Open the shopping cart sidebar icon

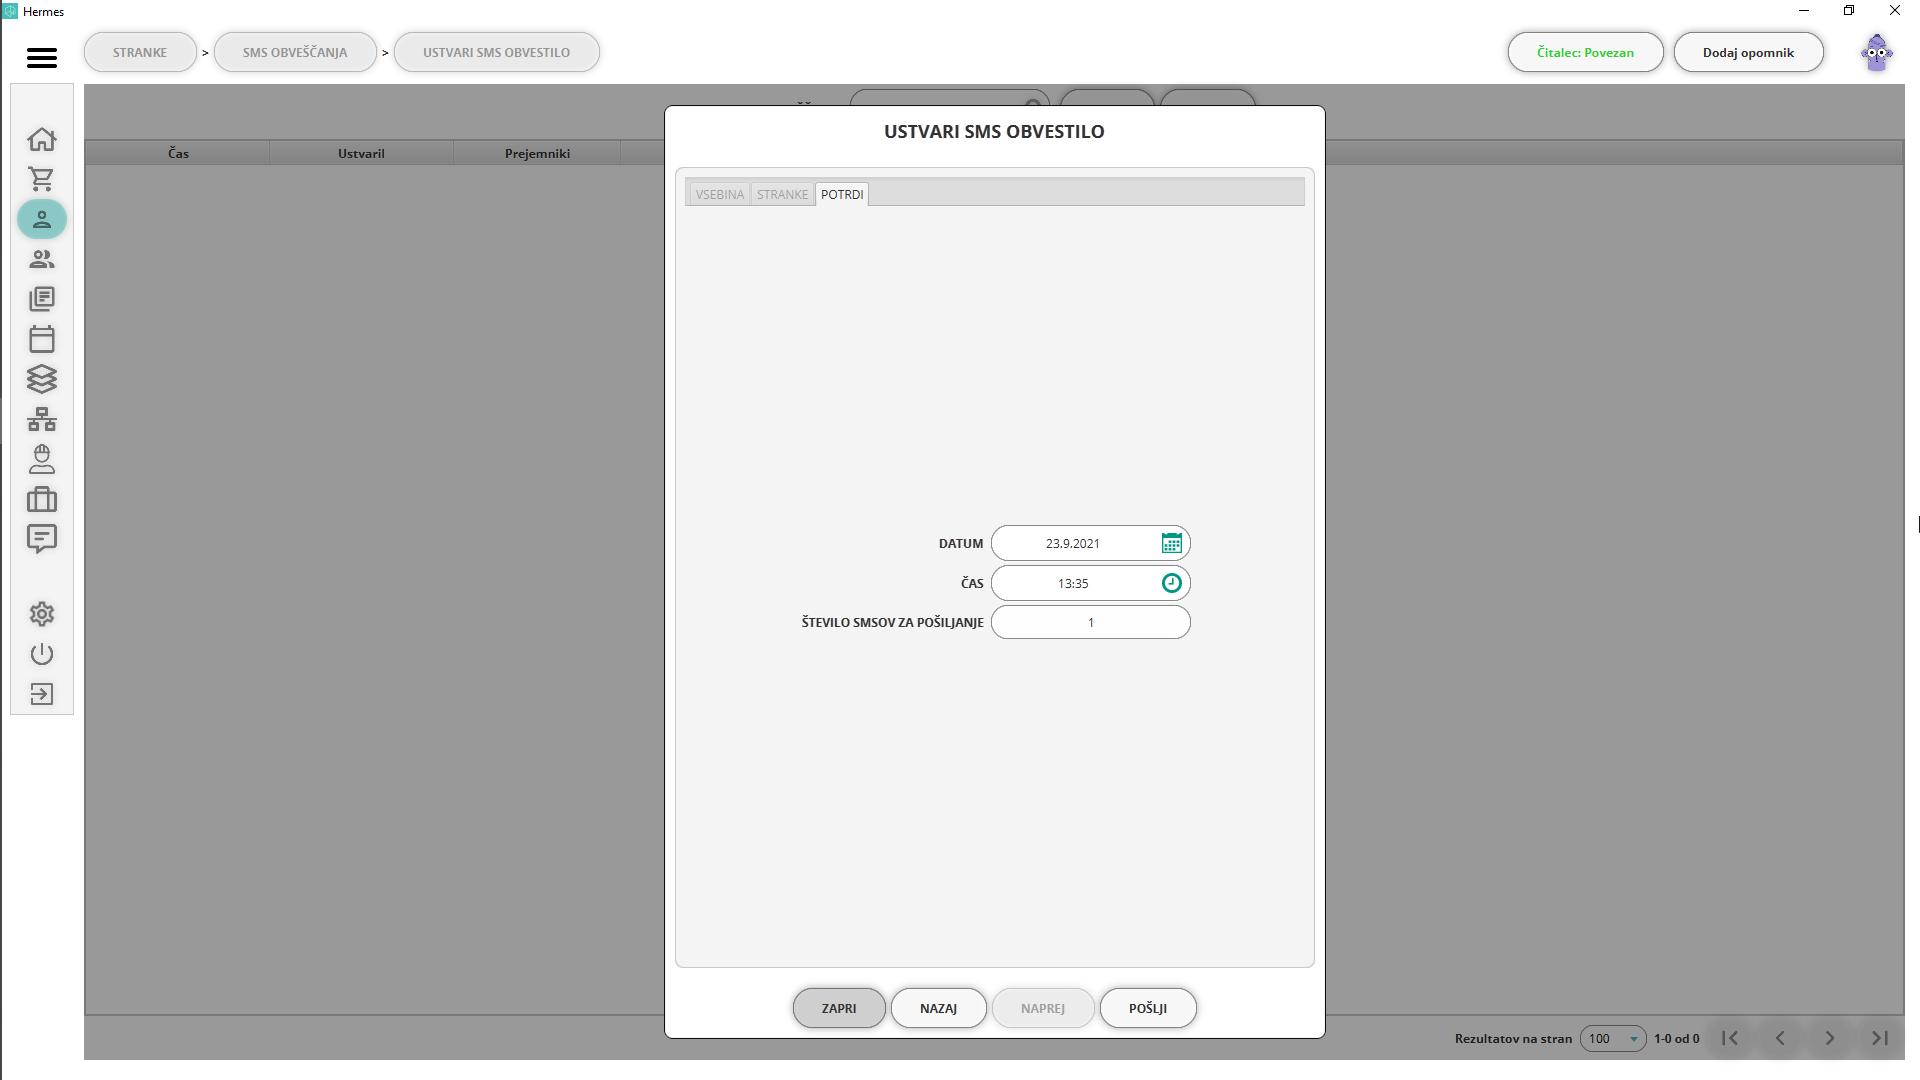click(42, 179)
